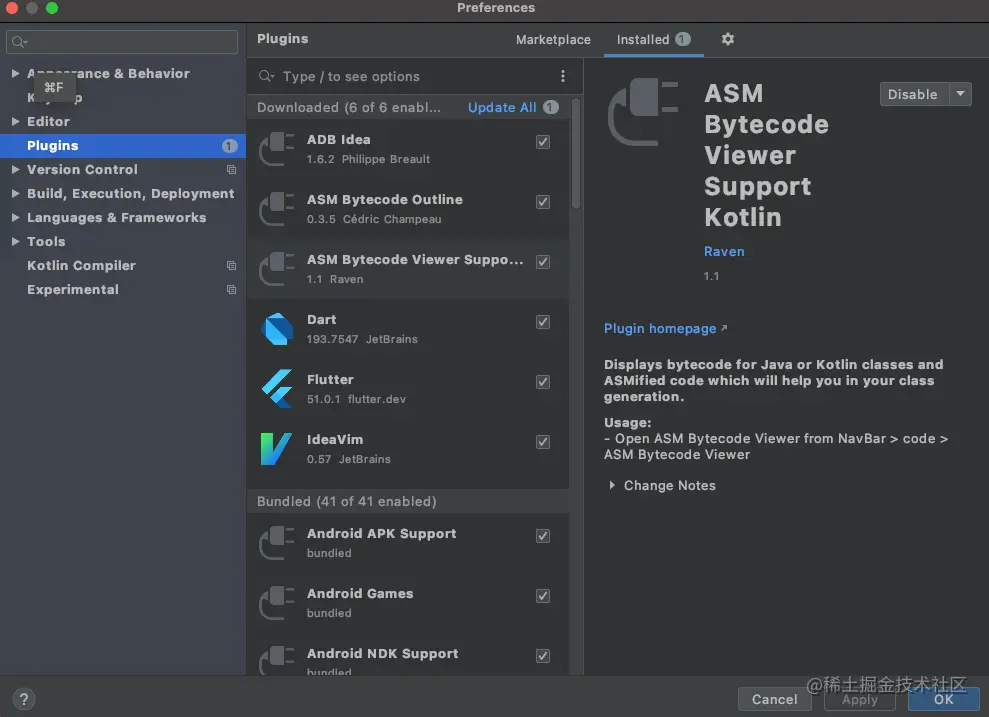Expand the Languages & Frameworks node arrow

(x=15, y=217)
